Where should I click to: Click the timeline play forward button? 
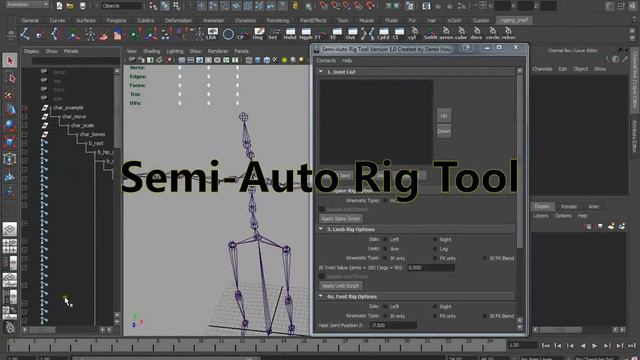(595, 346)
